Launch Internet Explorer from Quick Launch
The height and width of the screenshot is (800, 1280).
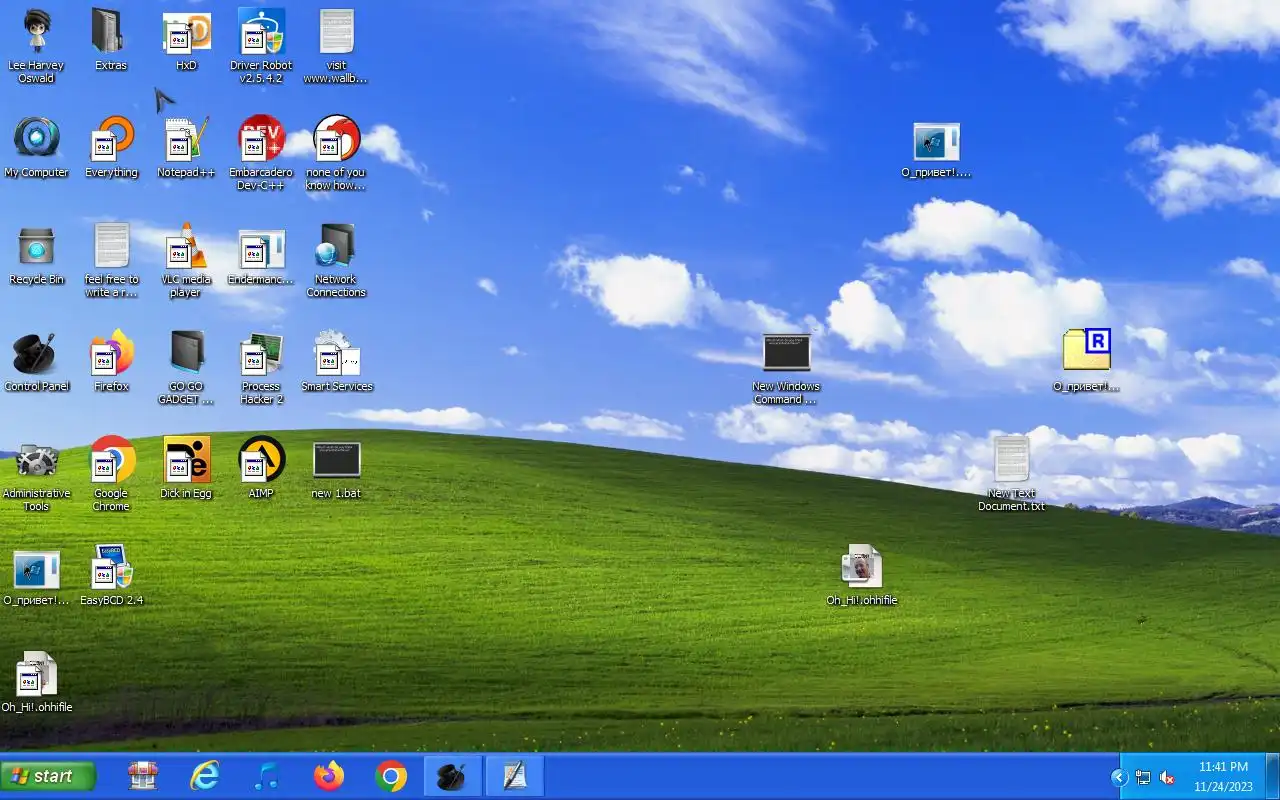pyautogui.click(x=205, y=776)
